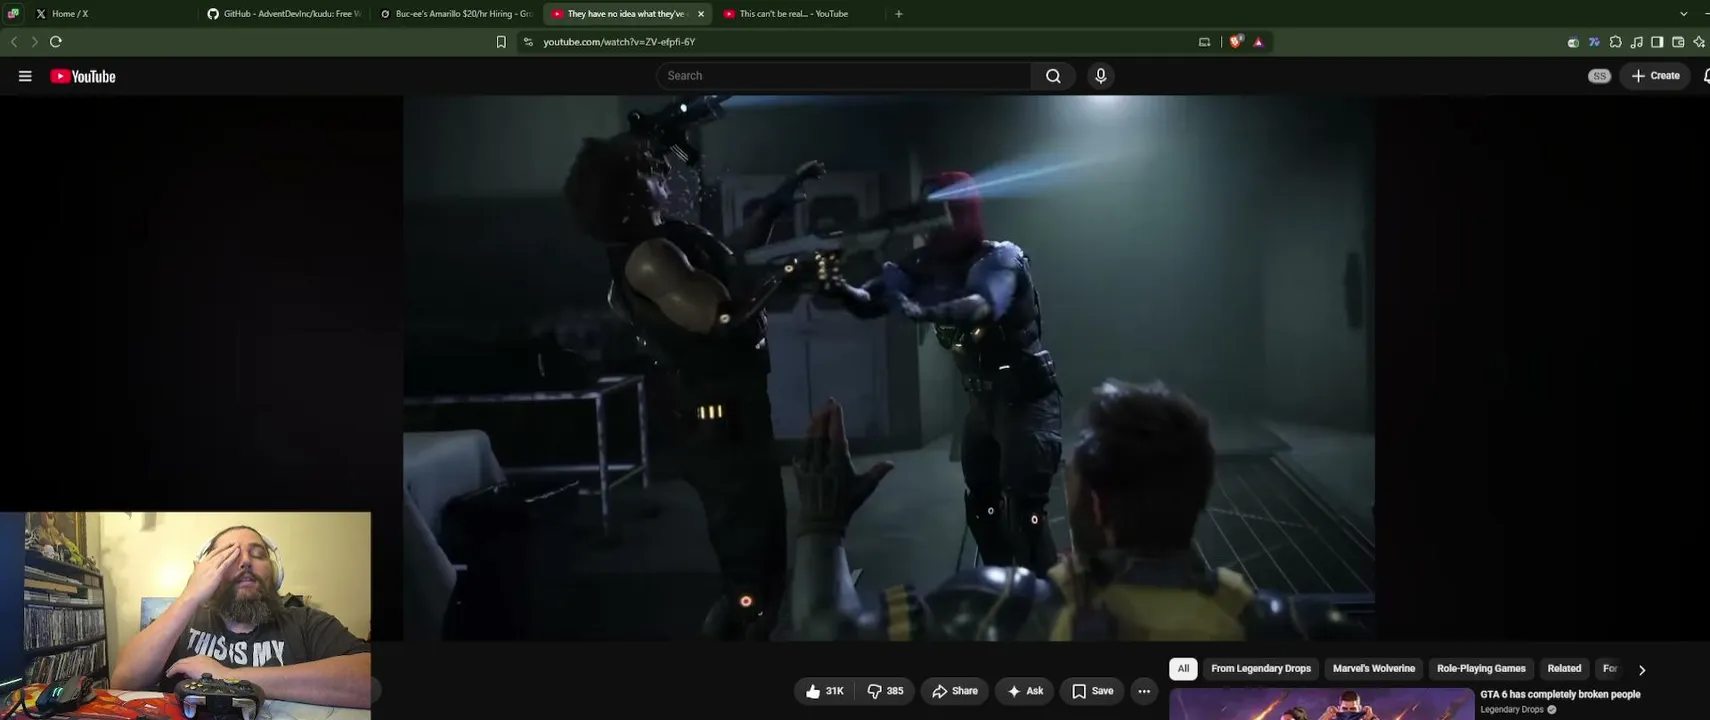Start voice search with microphone icon
Image resolution: width=1710 pixels, height=720 pixels.
pyautogui.click(x=1100, y=76)
